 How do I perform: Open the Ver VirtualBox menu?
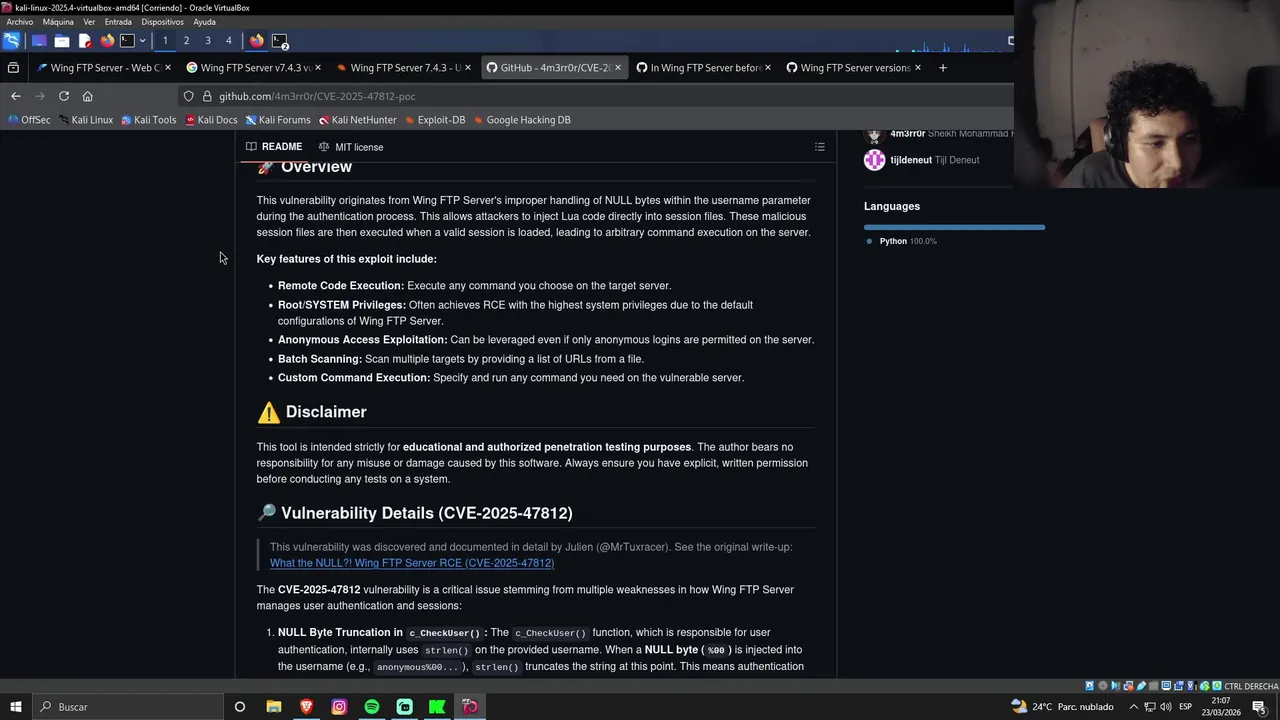coord(89,22)
